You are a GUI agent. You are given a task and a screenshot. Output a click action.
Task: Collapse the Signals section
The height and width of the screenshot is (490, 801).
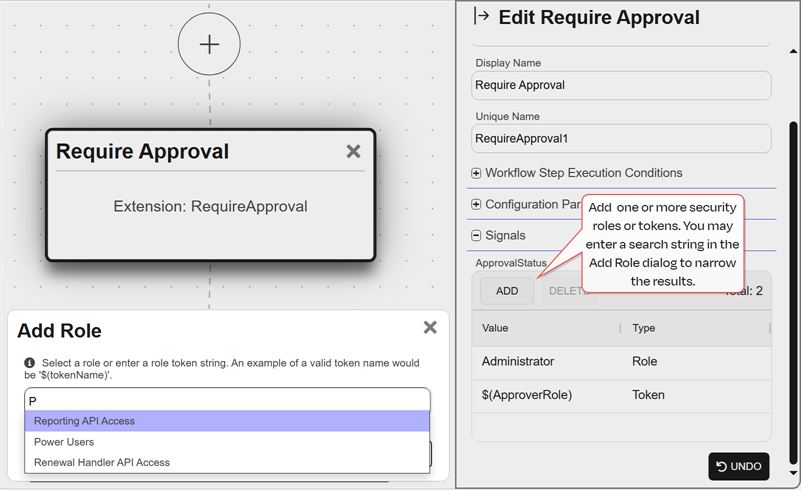(x=476, y=236)
